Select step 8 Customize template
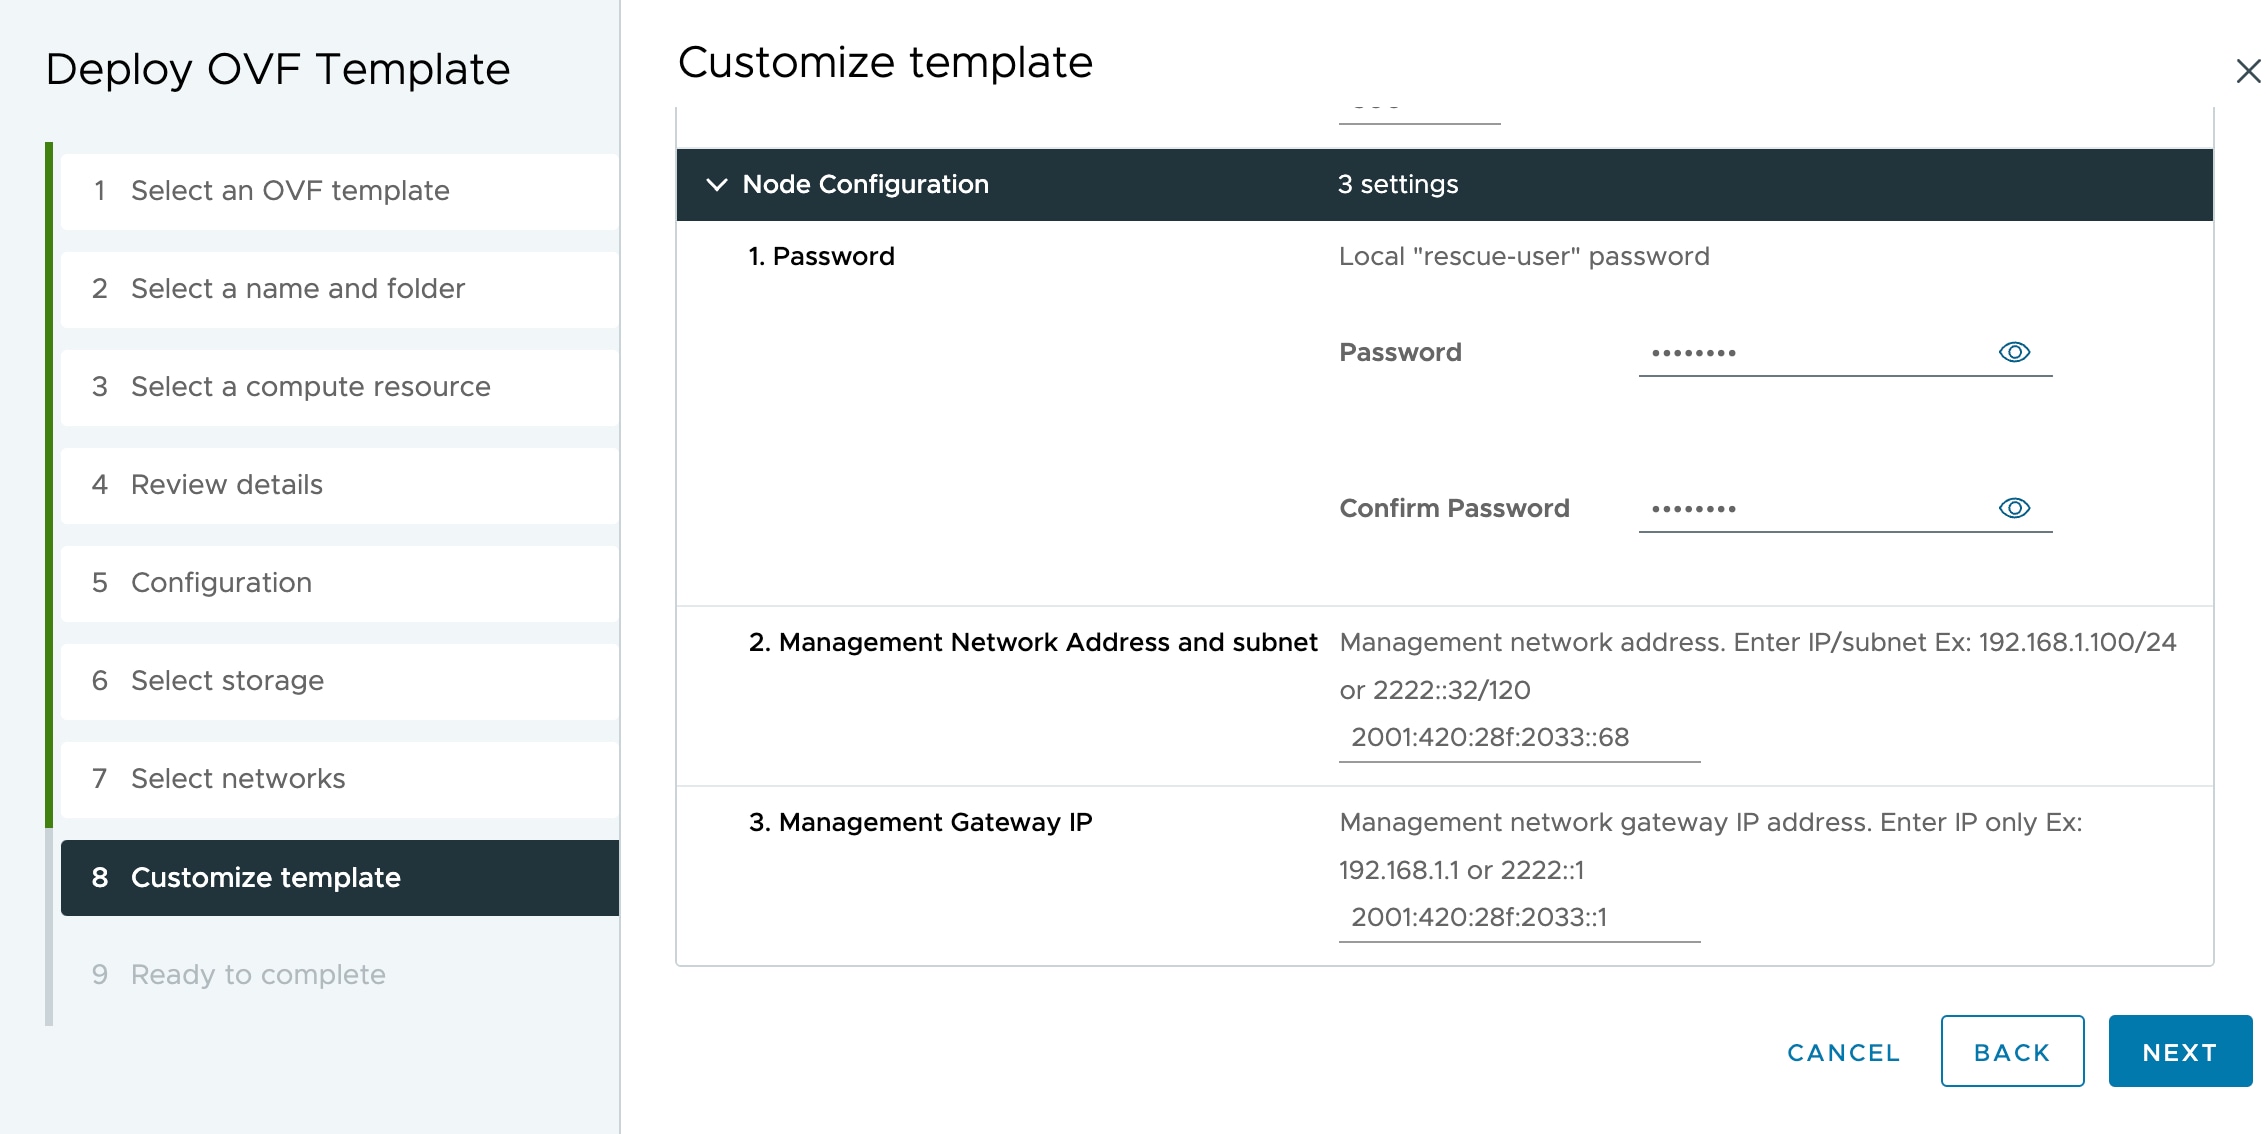 click(x=340, y=878)
